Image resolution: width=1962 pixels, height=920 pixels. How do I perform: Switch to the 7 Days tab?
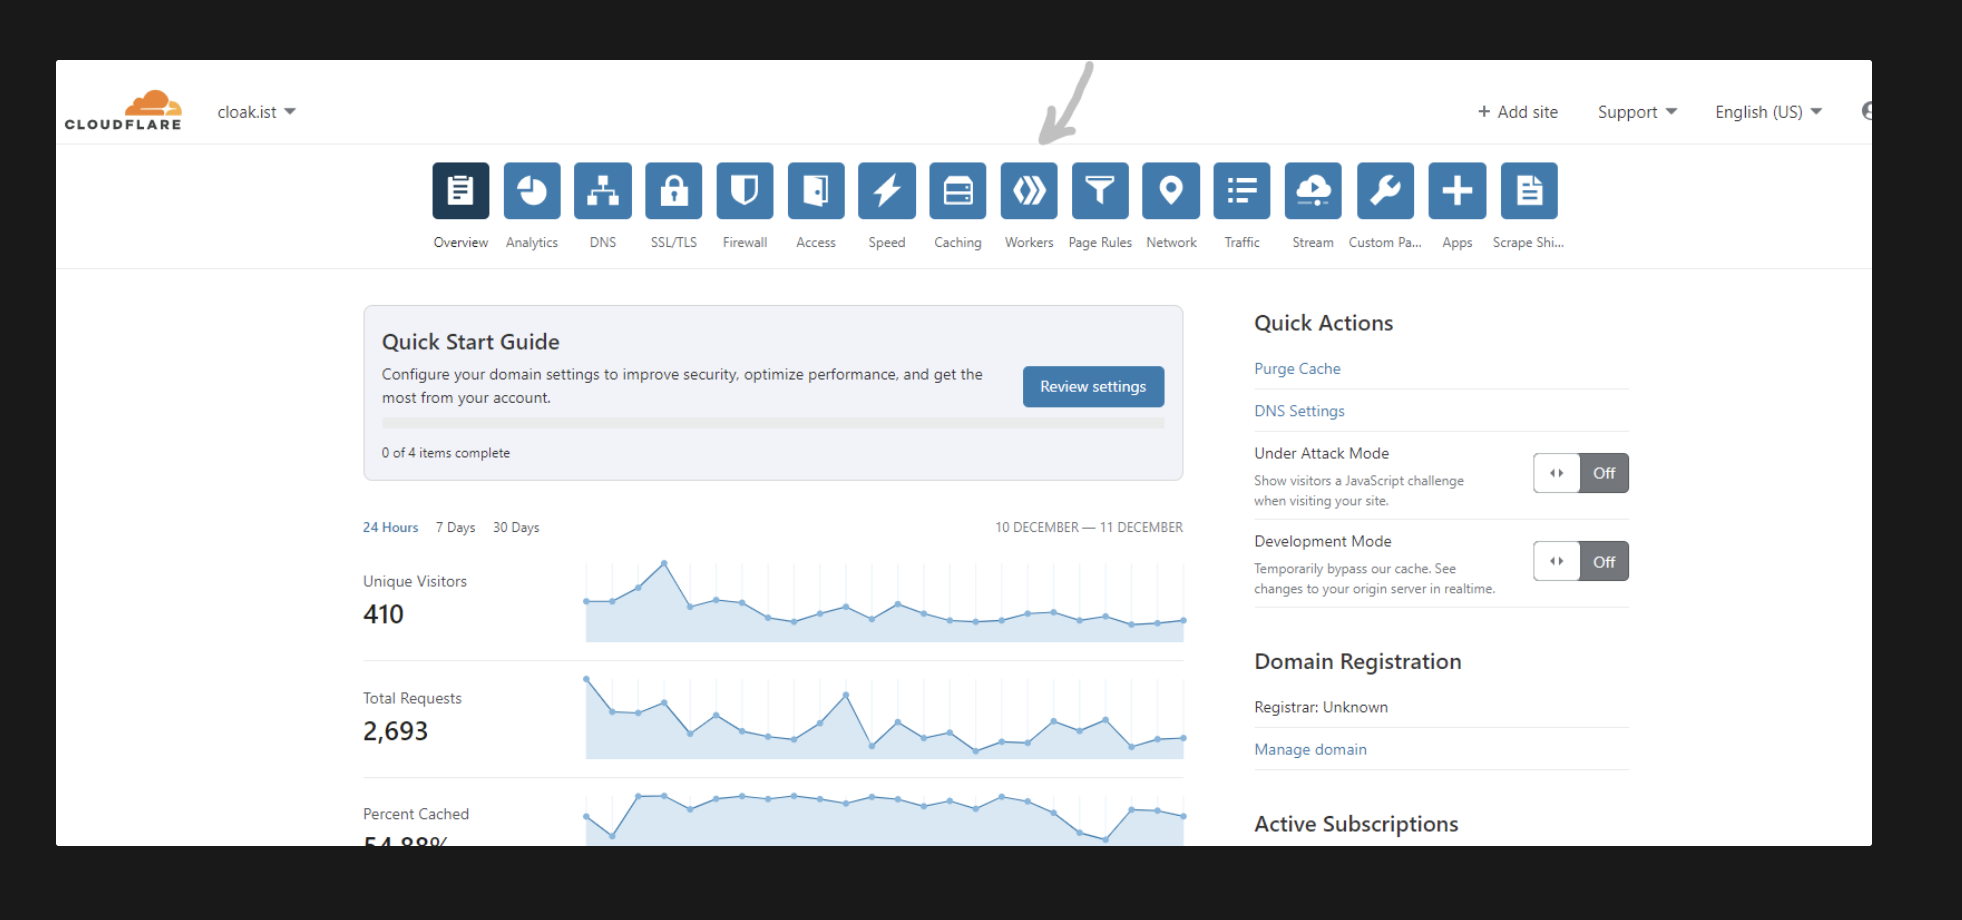click(x=455, y=527)
